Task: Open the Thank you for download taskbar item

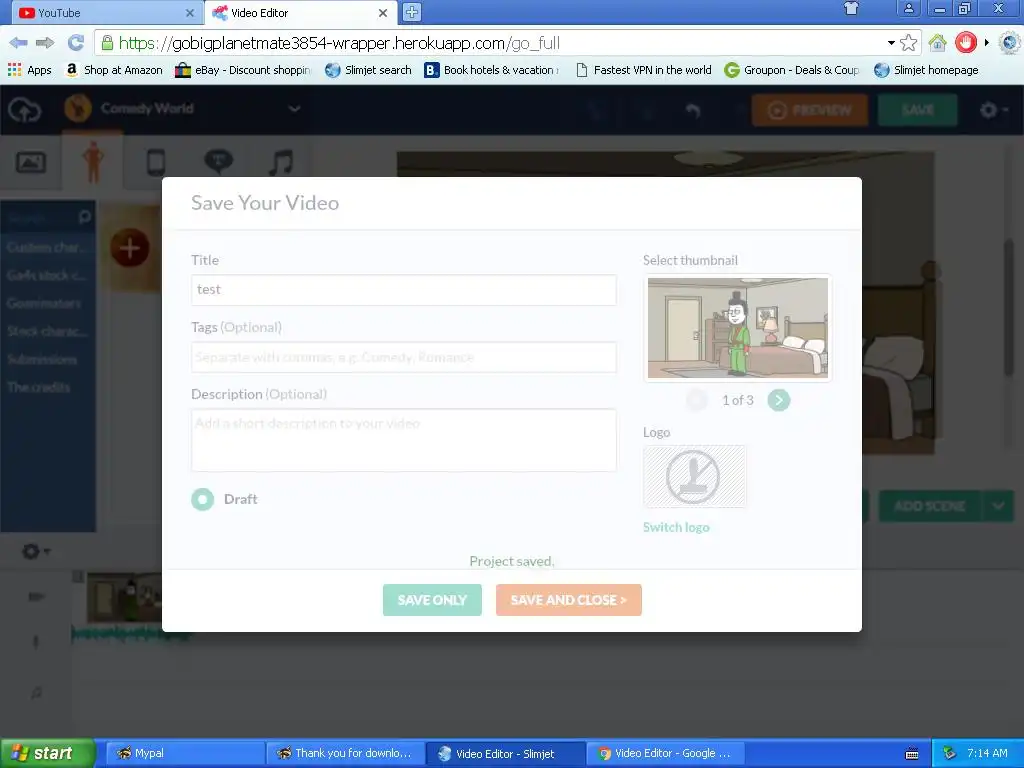Action: 345,754
